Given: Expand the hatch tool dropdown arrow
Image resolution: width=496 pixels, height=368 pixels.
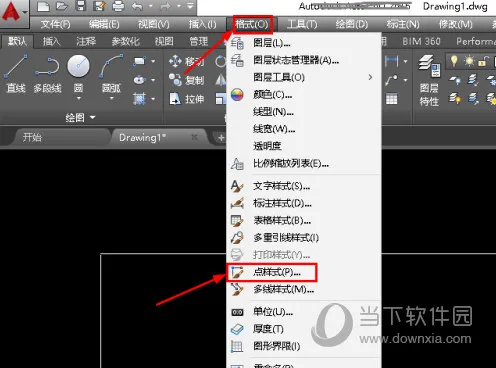Looking at the screenshot, I should (153, 99).
